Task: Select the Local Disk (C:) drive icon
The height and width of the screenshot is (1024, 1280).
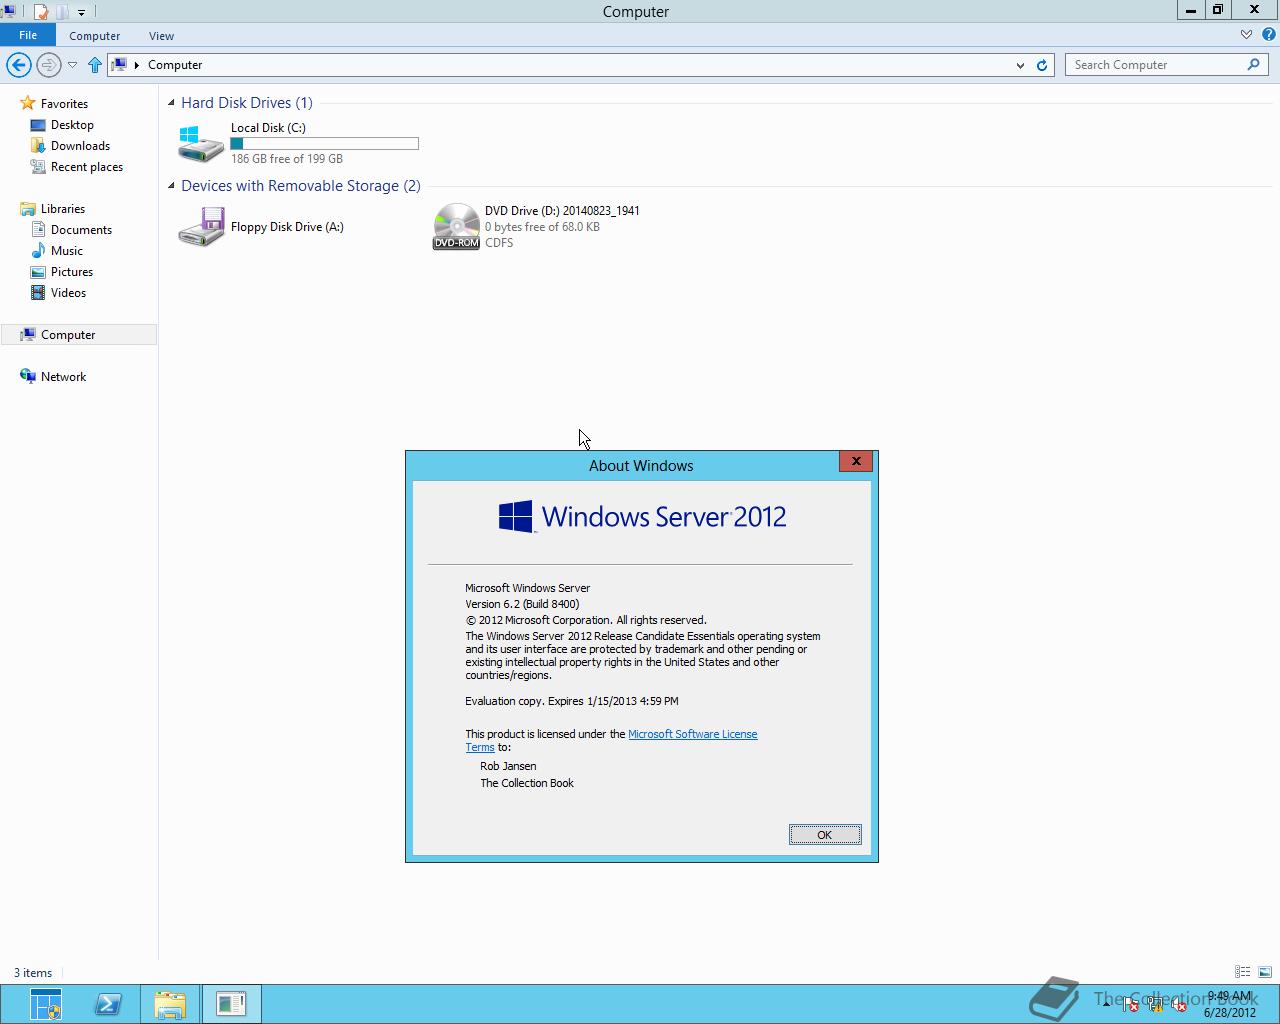Action: (201, 143)
